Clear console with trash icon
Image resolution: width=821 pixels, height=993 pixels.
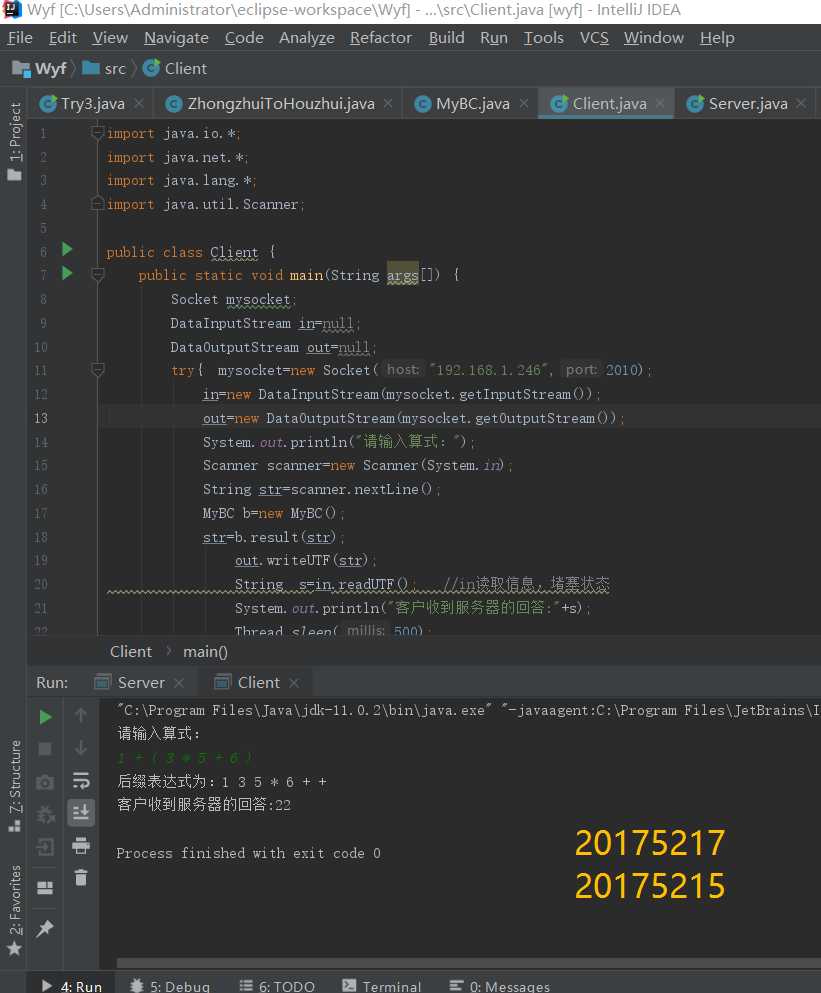click(80, 877)
